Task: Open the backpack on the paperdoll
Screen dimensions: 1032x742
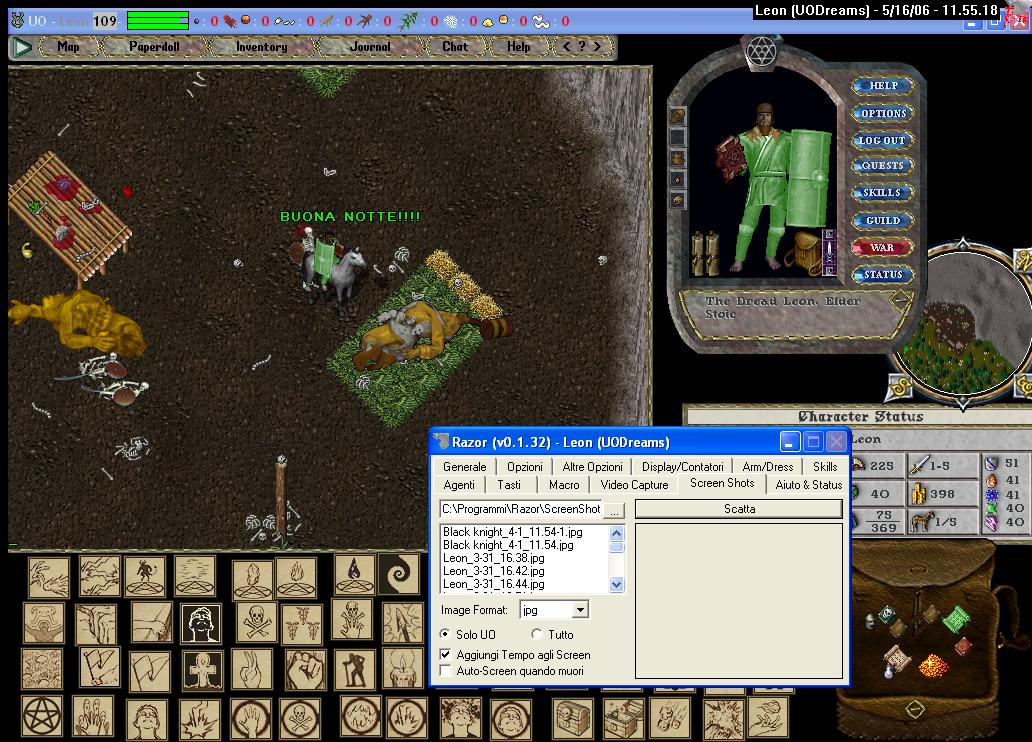Action: [x=806, y=252]
